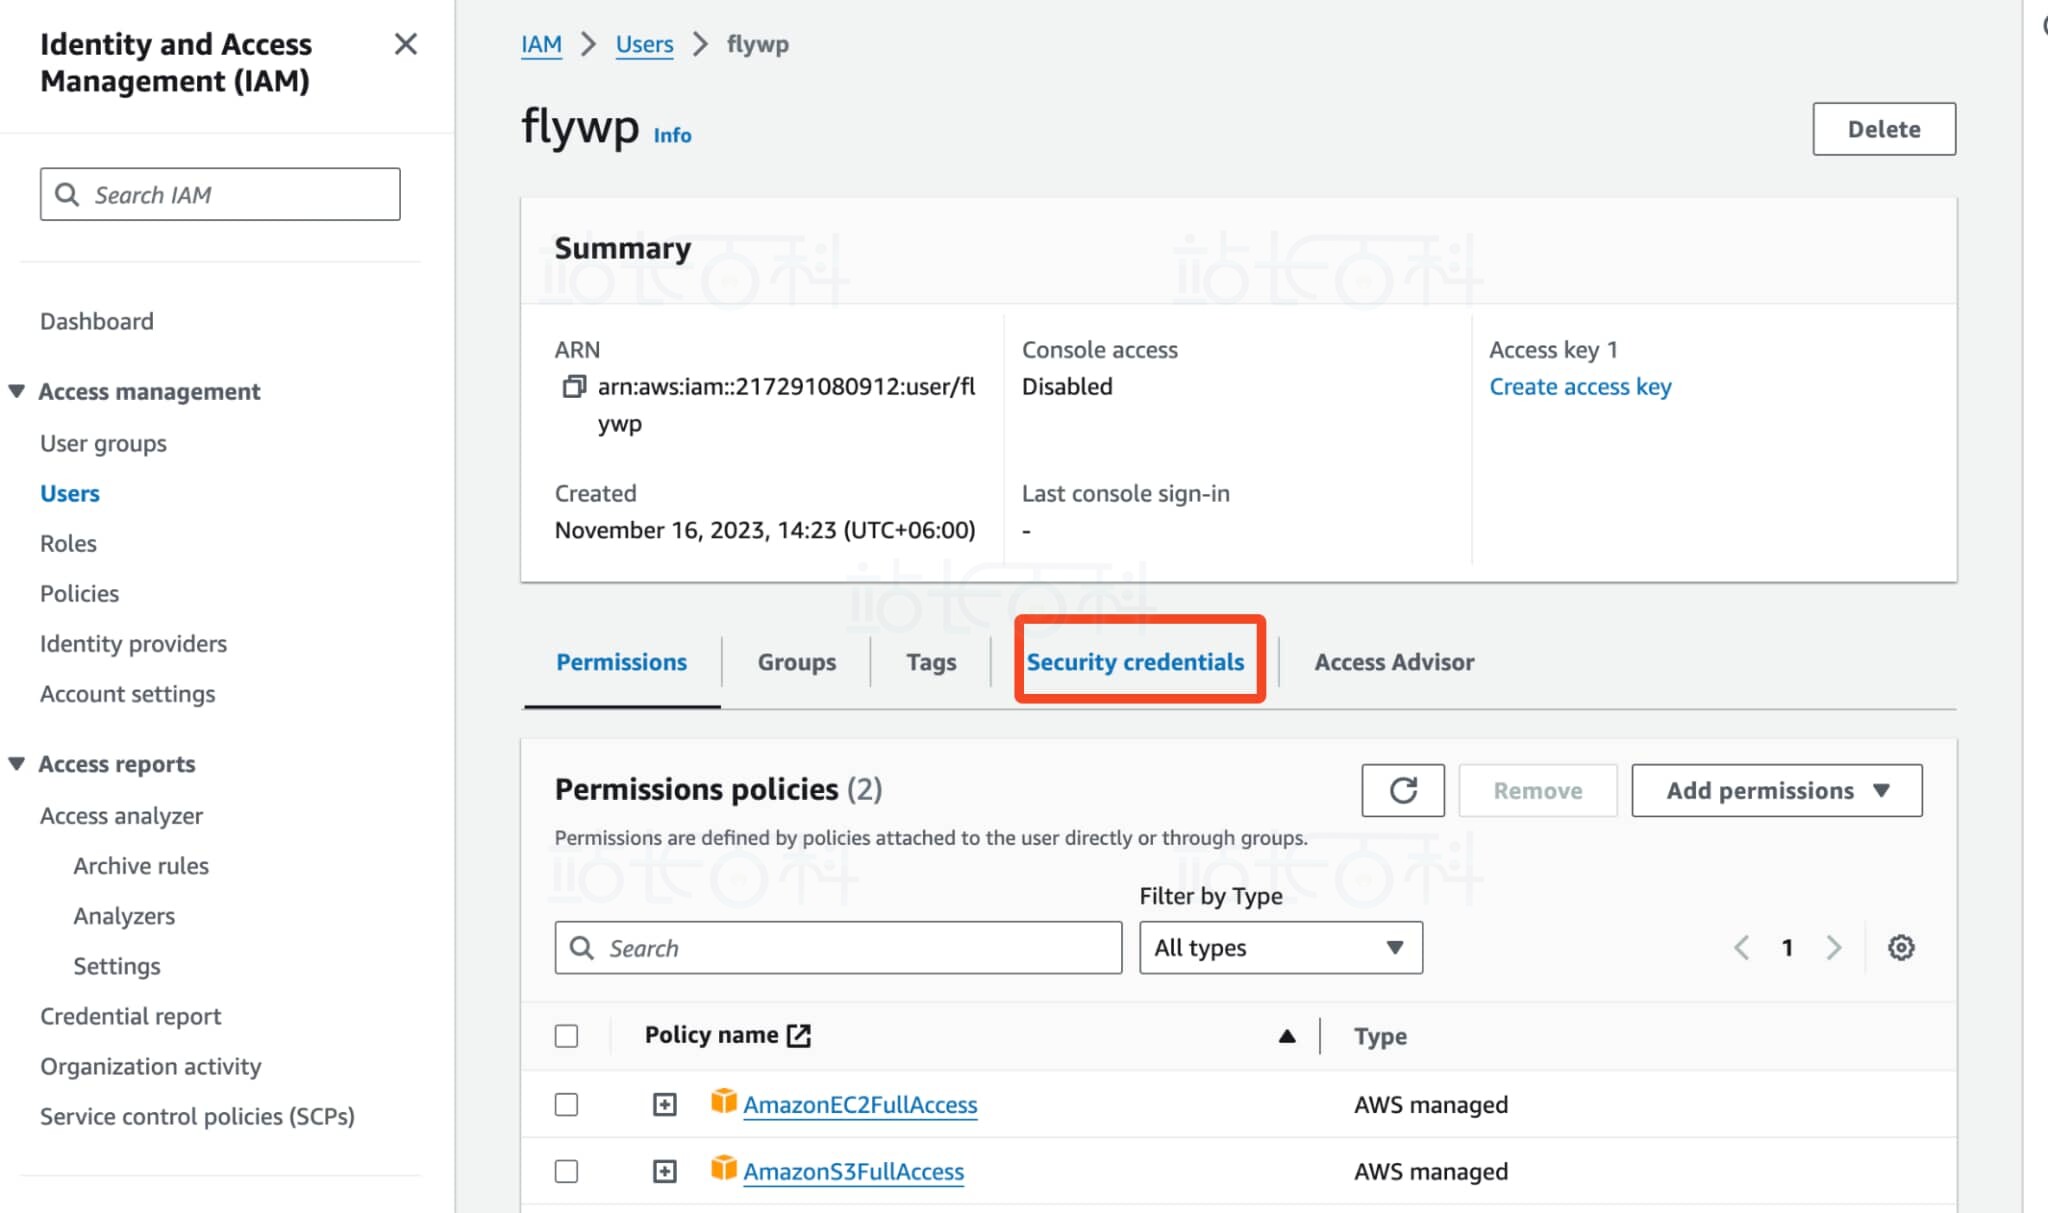Click the refresh policies icon button
The height and width of the screenshot is (1213, 2048).
1402,790
